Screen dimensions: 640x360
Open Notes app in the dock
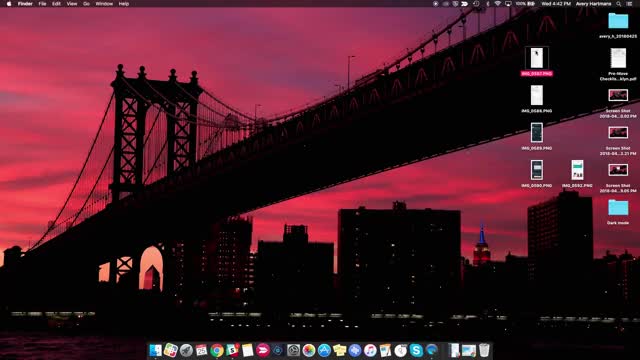pos(247,350)
